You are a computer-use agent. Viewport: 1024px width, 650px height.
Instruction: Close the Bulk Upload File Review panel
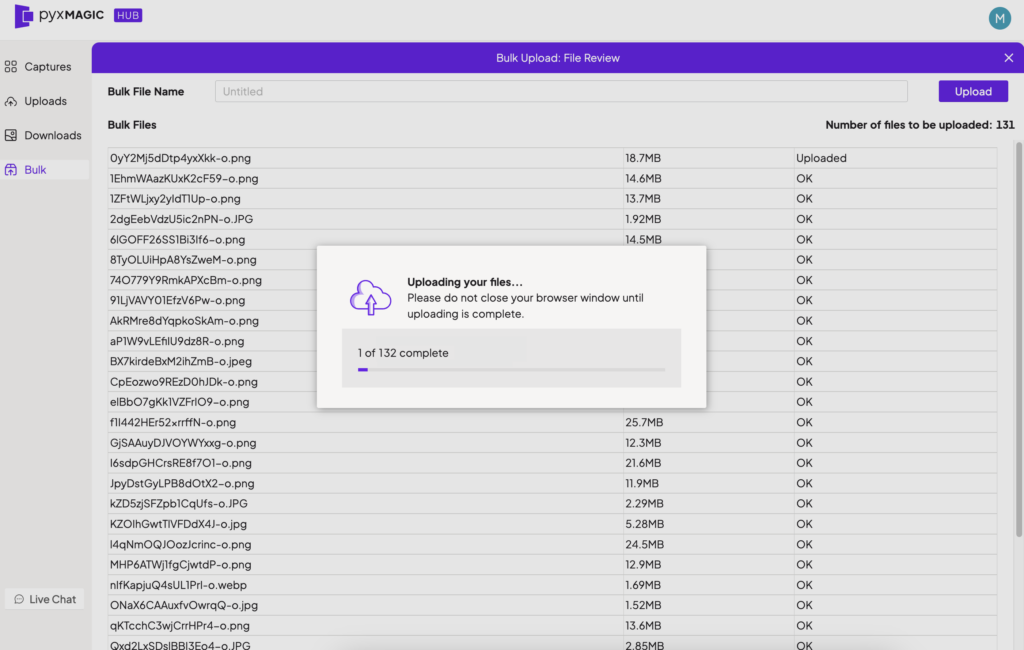1008,58
